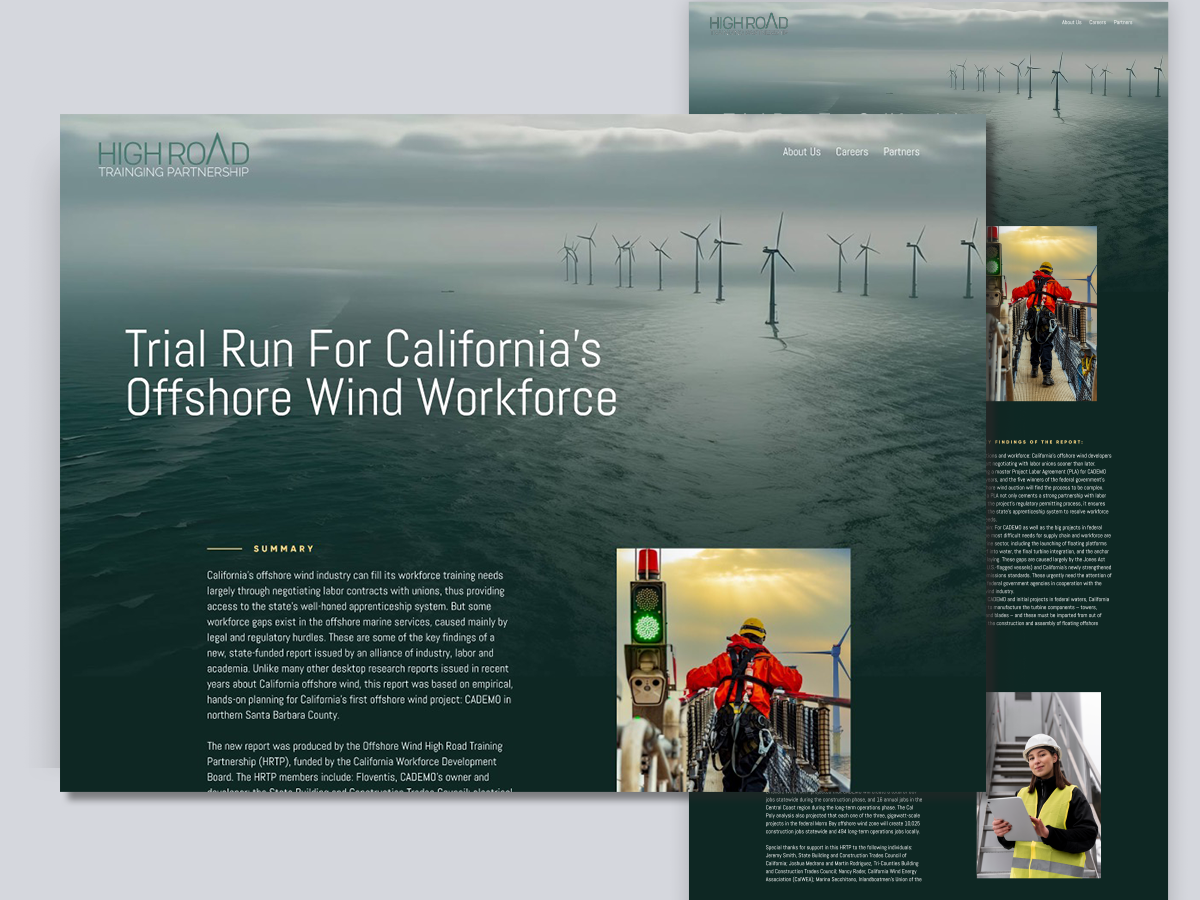Click the small High Road logo on background page

[748, 24]
